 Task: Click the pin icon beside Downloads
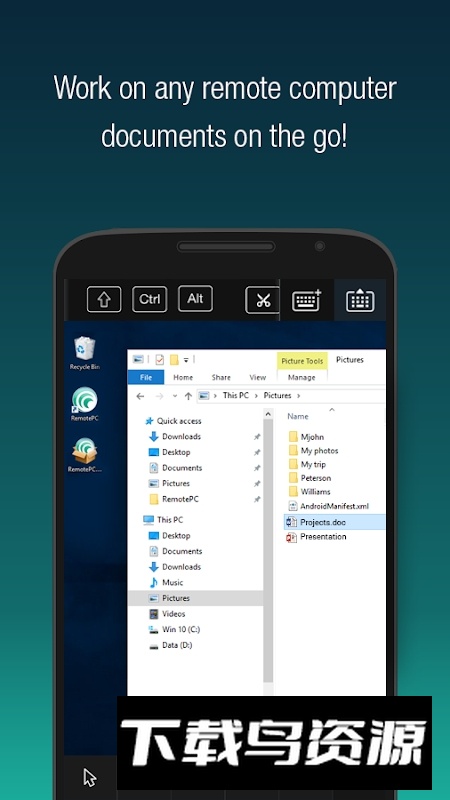(257, 437)
